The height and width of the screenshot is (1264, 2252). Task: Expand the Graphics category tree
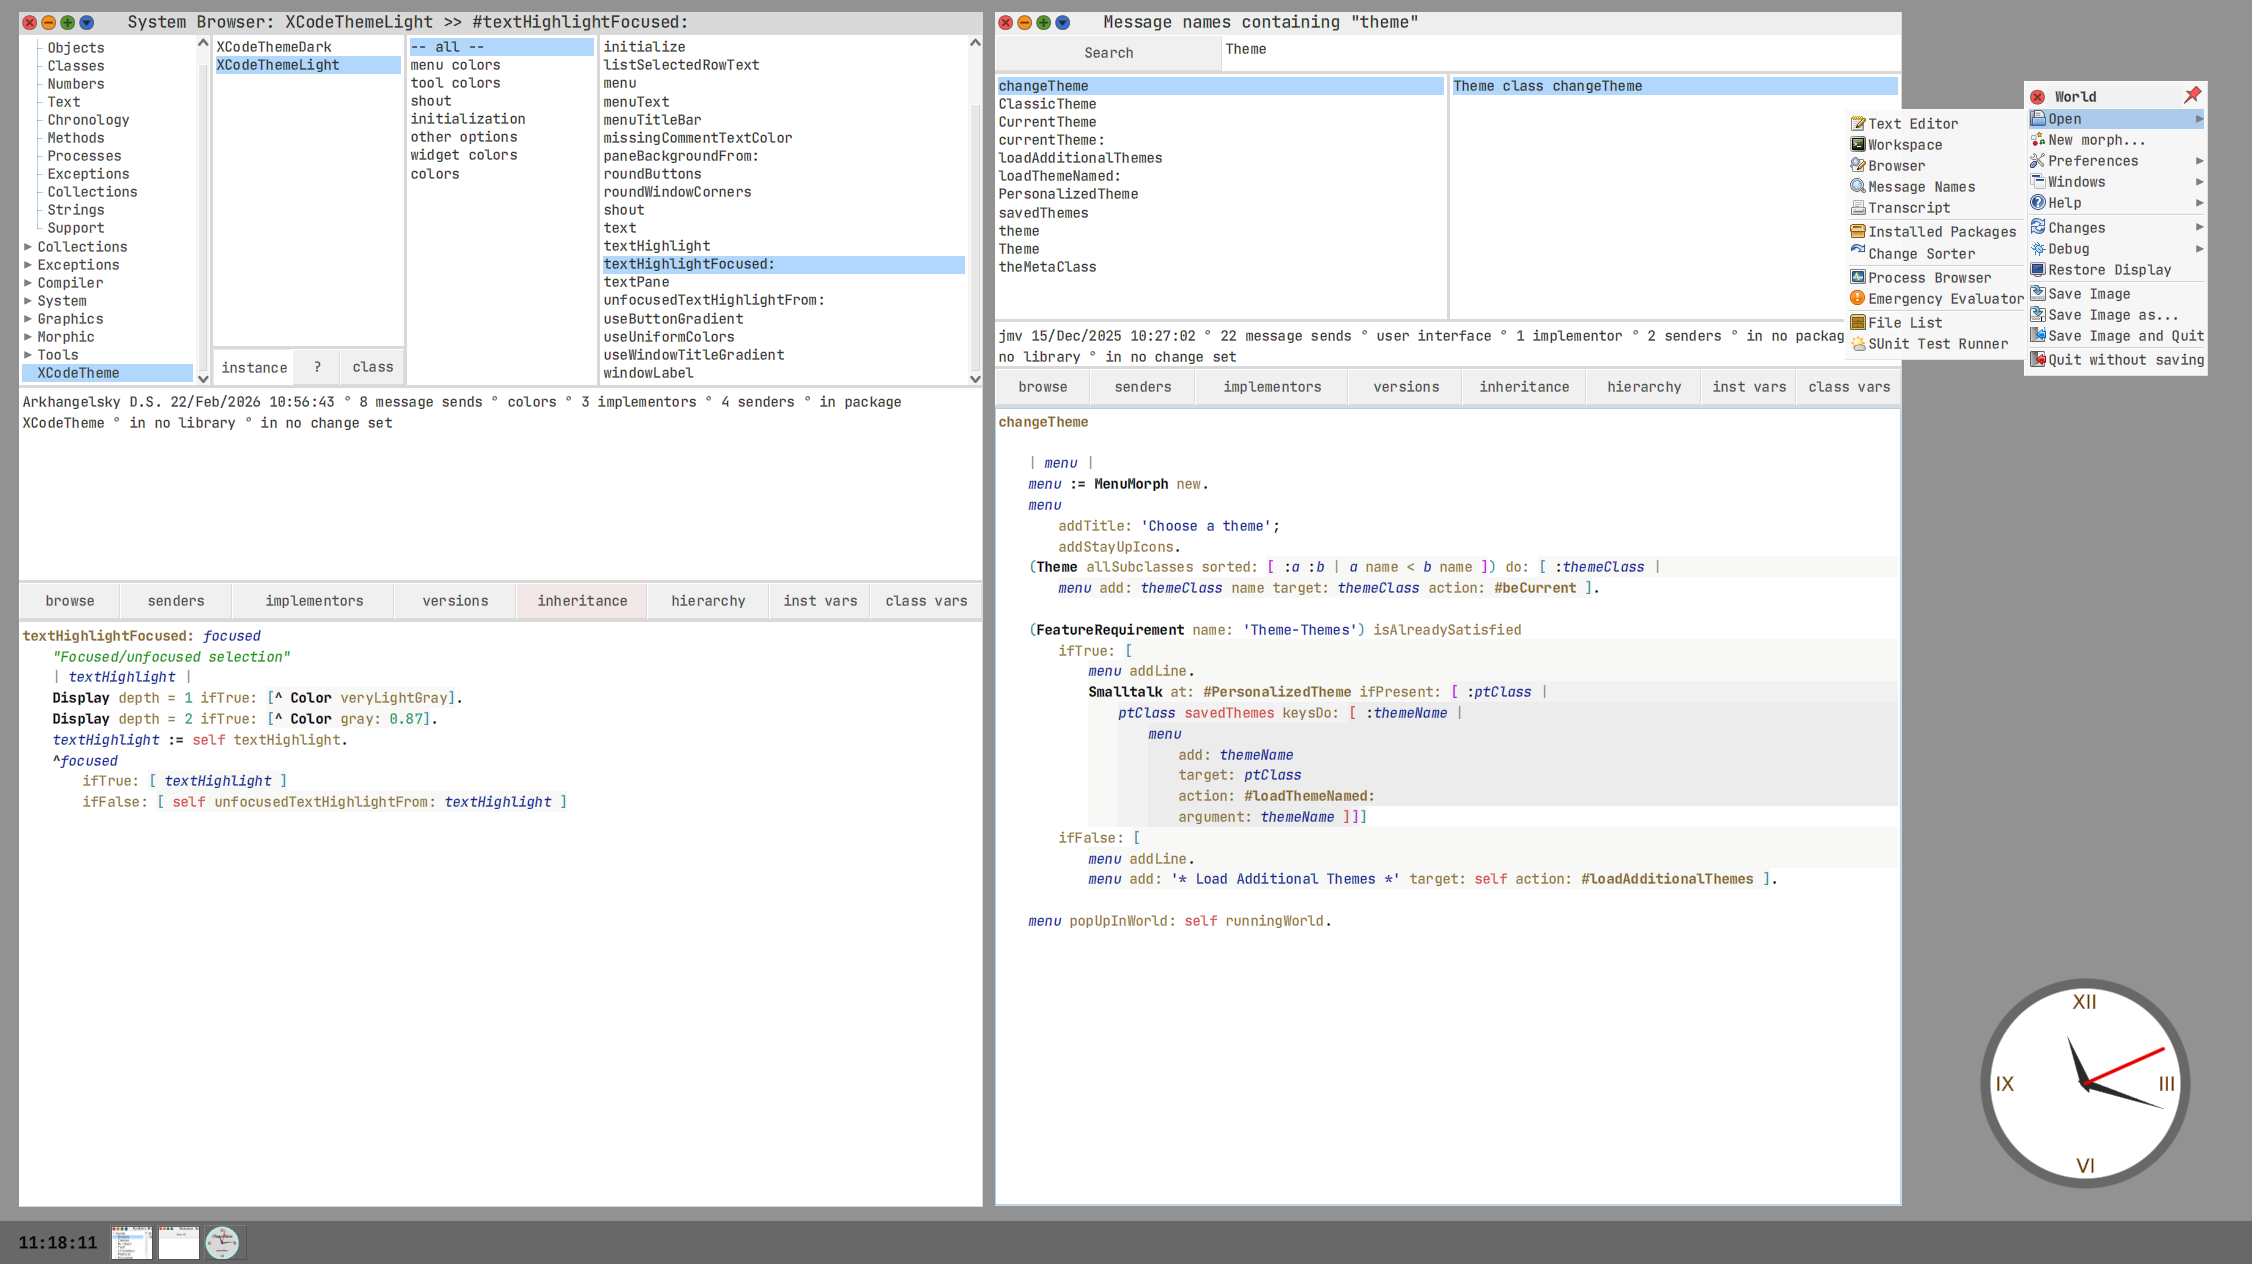click(28, 319)
